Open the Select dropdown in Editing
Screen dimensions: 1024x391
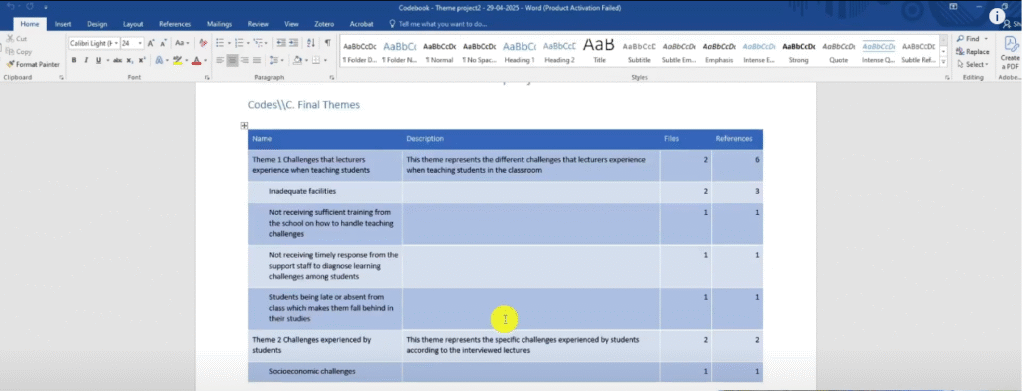tap(973, 65)
